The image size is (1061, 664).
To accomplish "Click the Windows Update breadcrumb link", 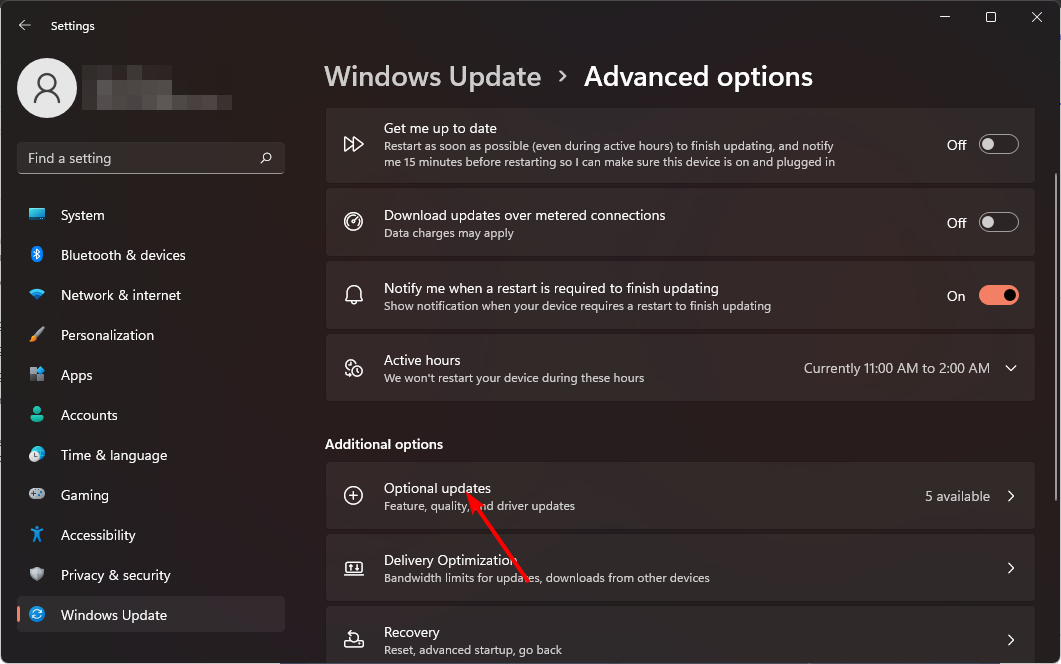I will (432, 76).
